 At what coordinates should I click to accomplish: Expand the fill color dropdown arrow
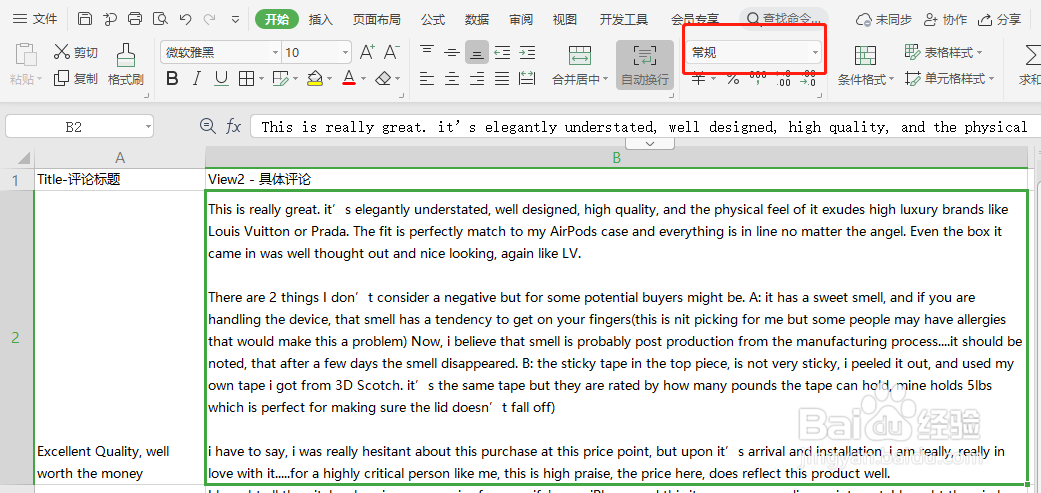(329, 79)
